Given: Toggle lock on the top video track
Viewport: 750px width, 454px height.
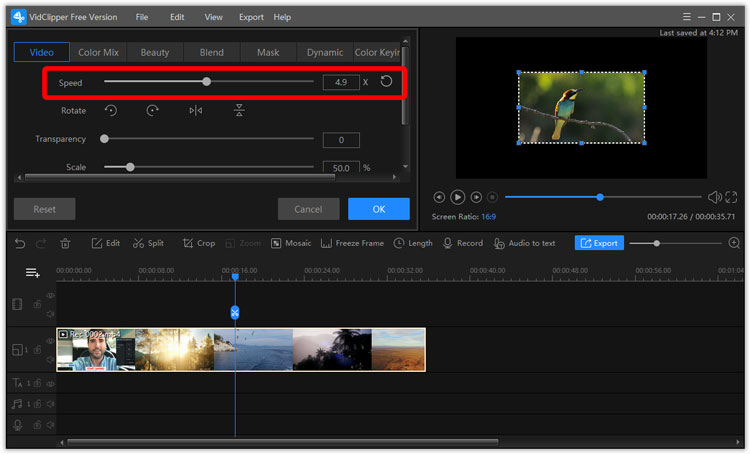Looking at the screenshot, I should tap(37, 304).
